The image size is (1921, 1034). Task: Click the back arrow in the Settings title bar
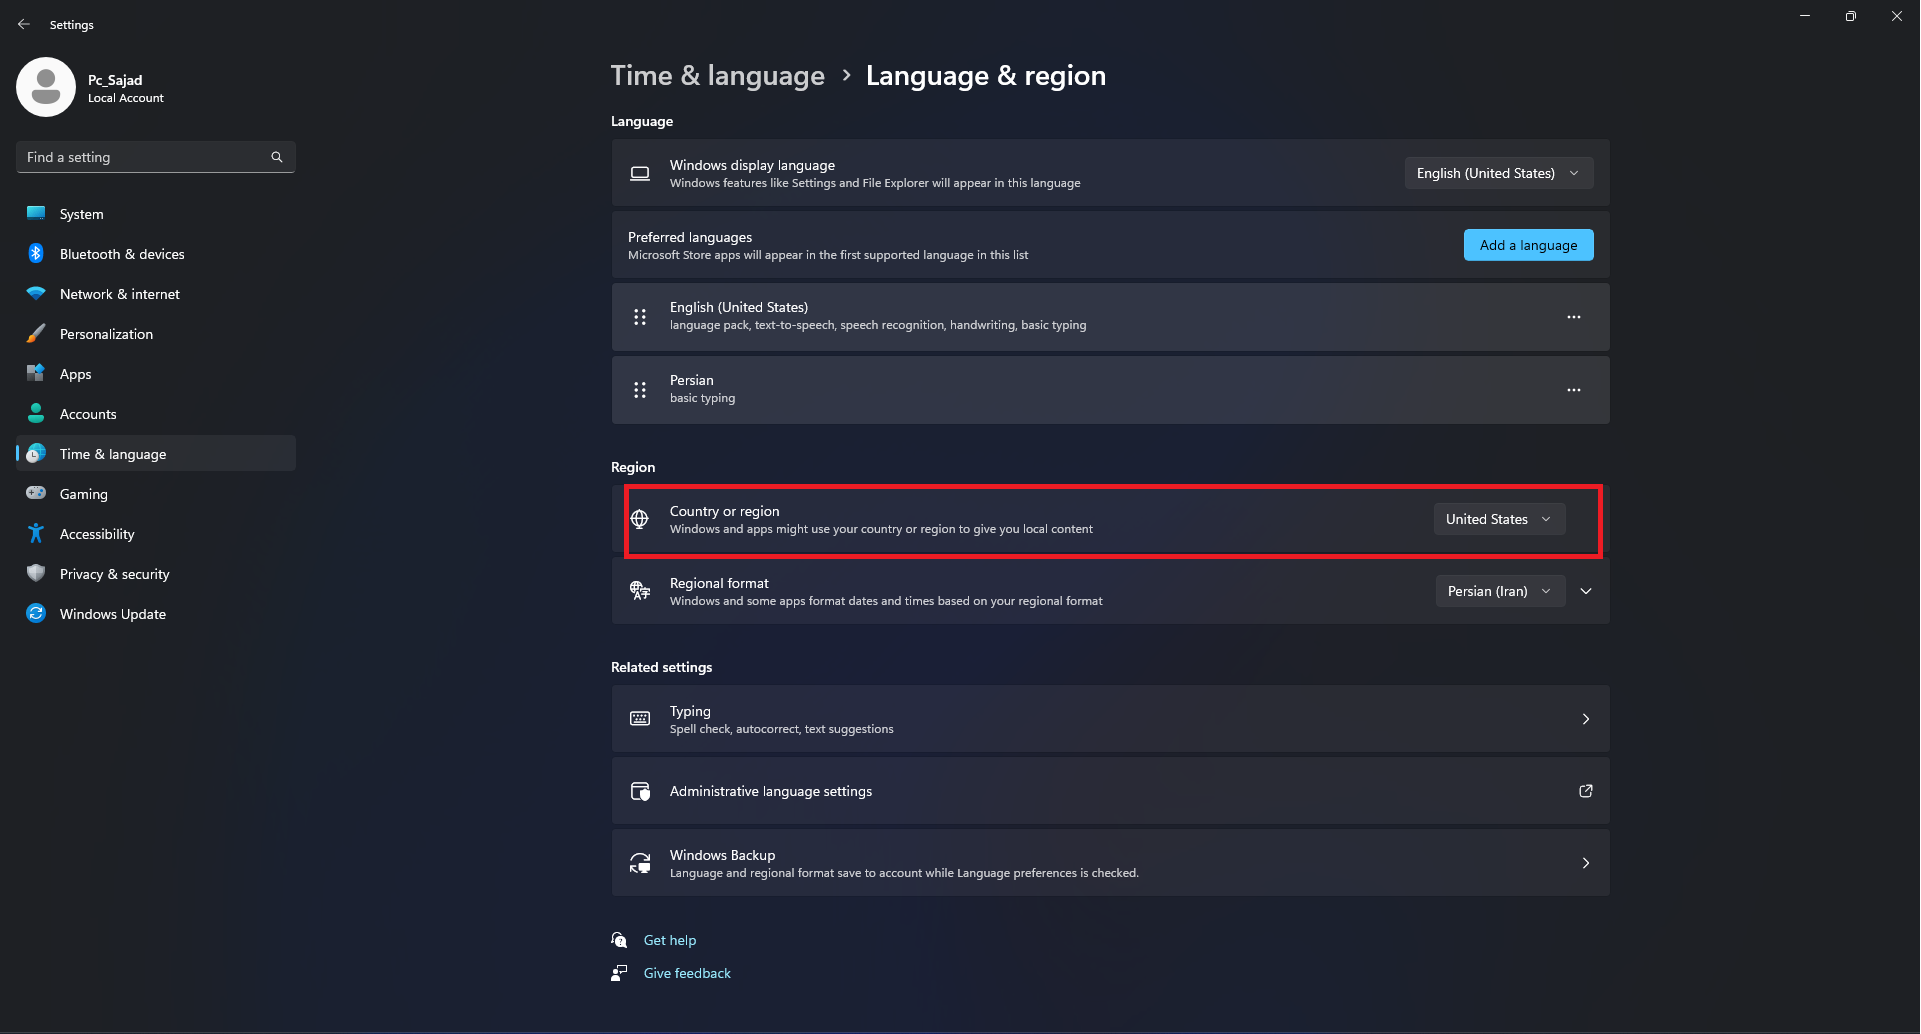point(24,24)
